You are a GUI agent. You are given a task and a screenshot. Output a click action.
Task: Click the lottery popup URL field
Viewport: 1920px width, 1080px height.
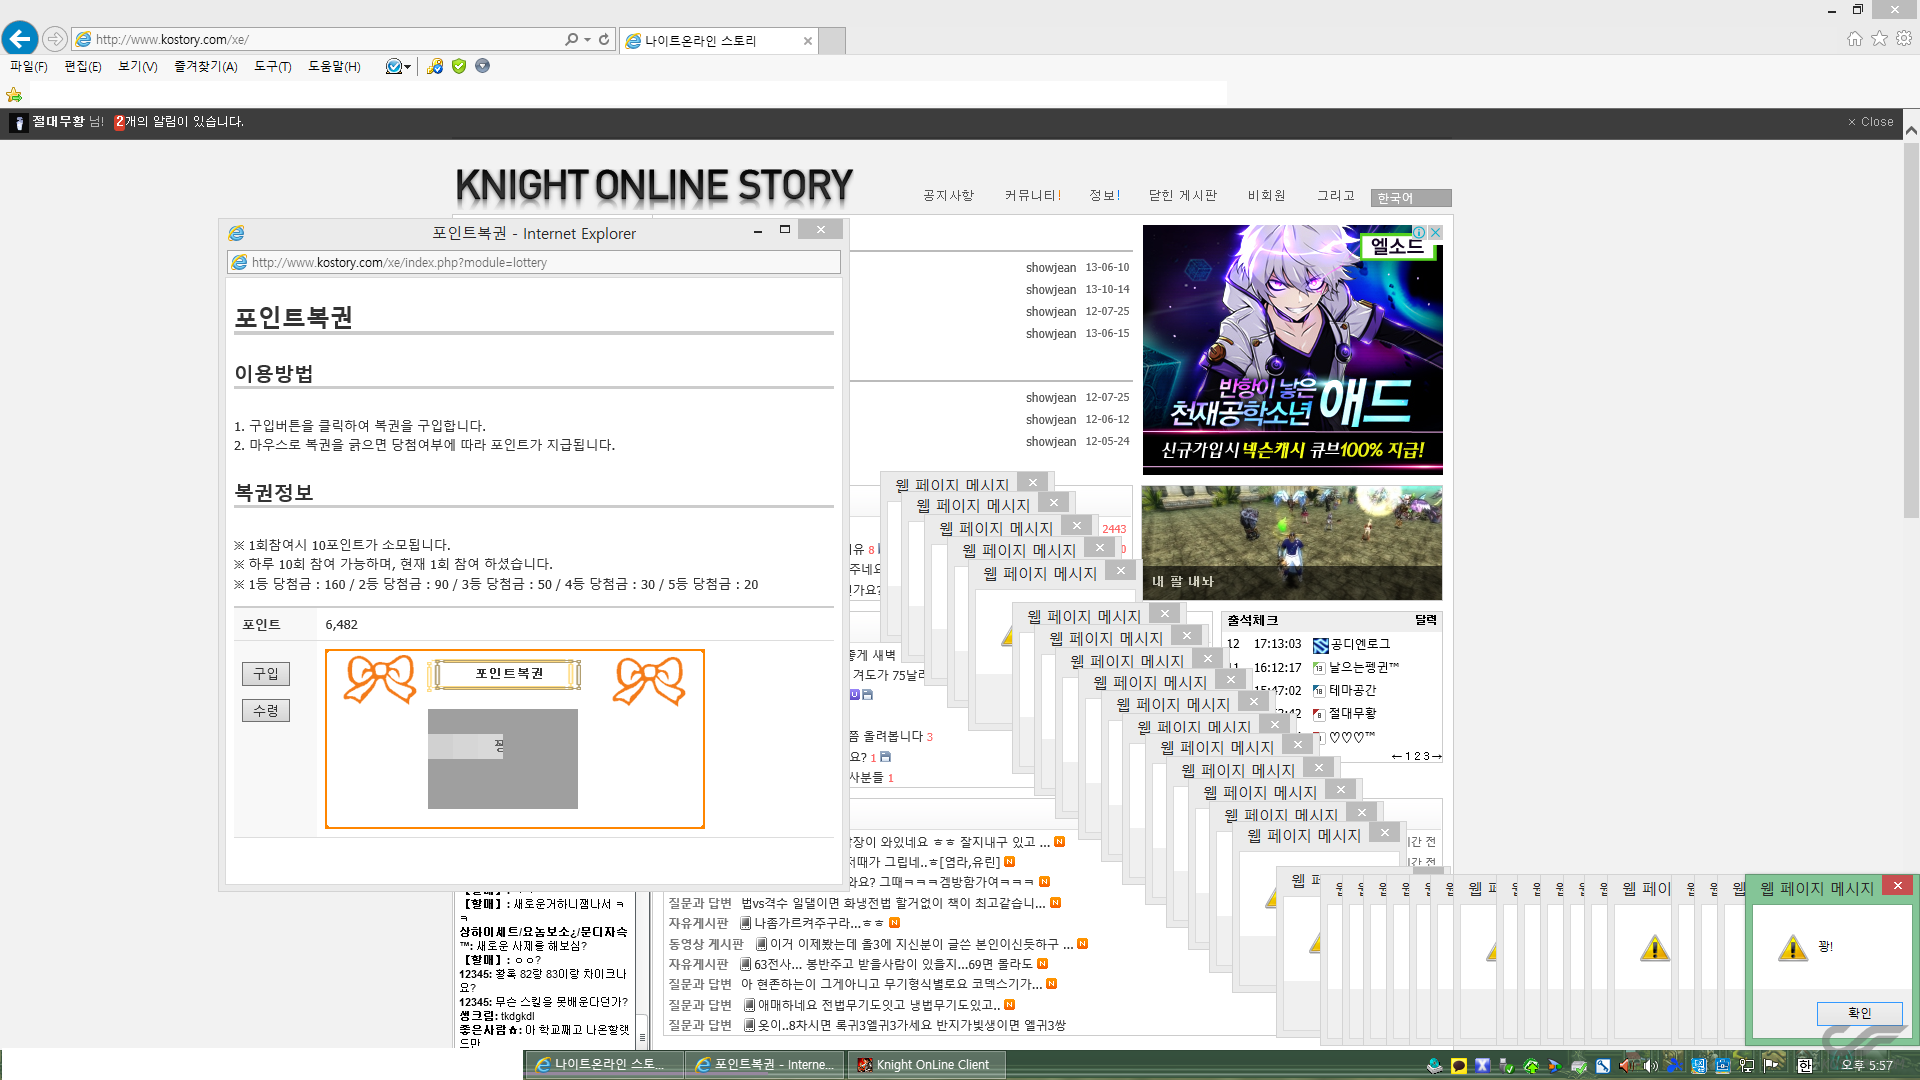click(x=534, y=262)
